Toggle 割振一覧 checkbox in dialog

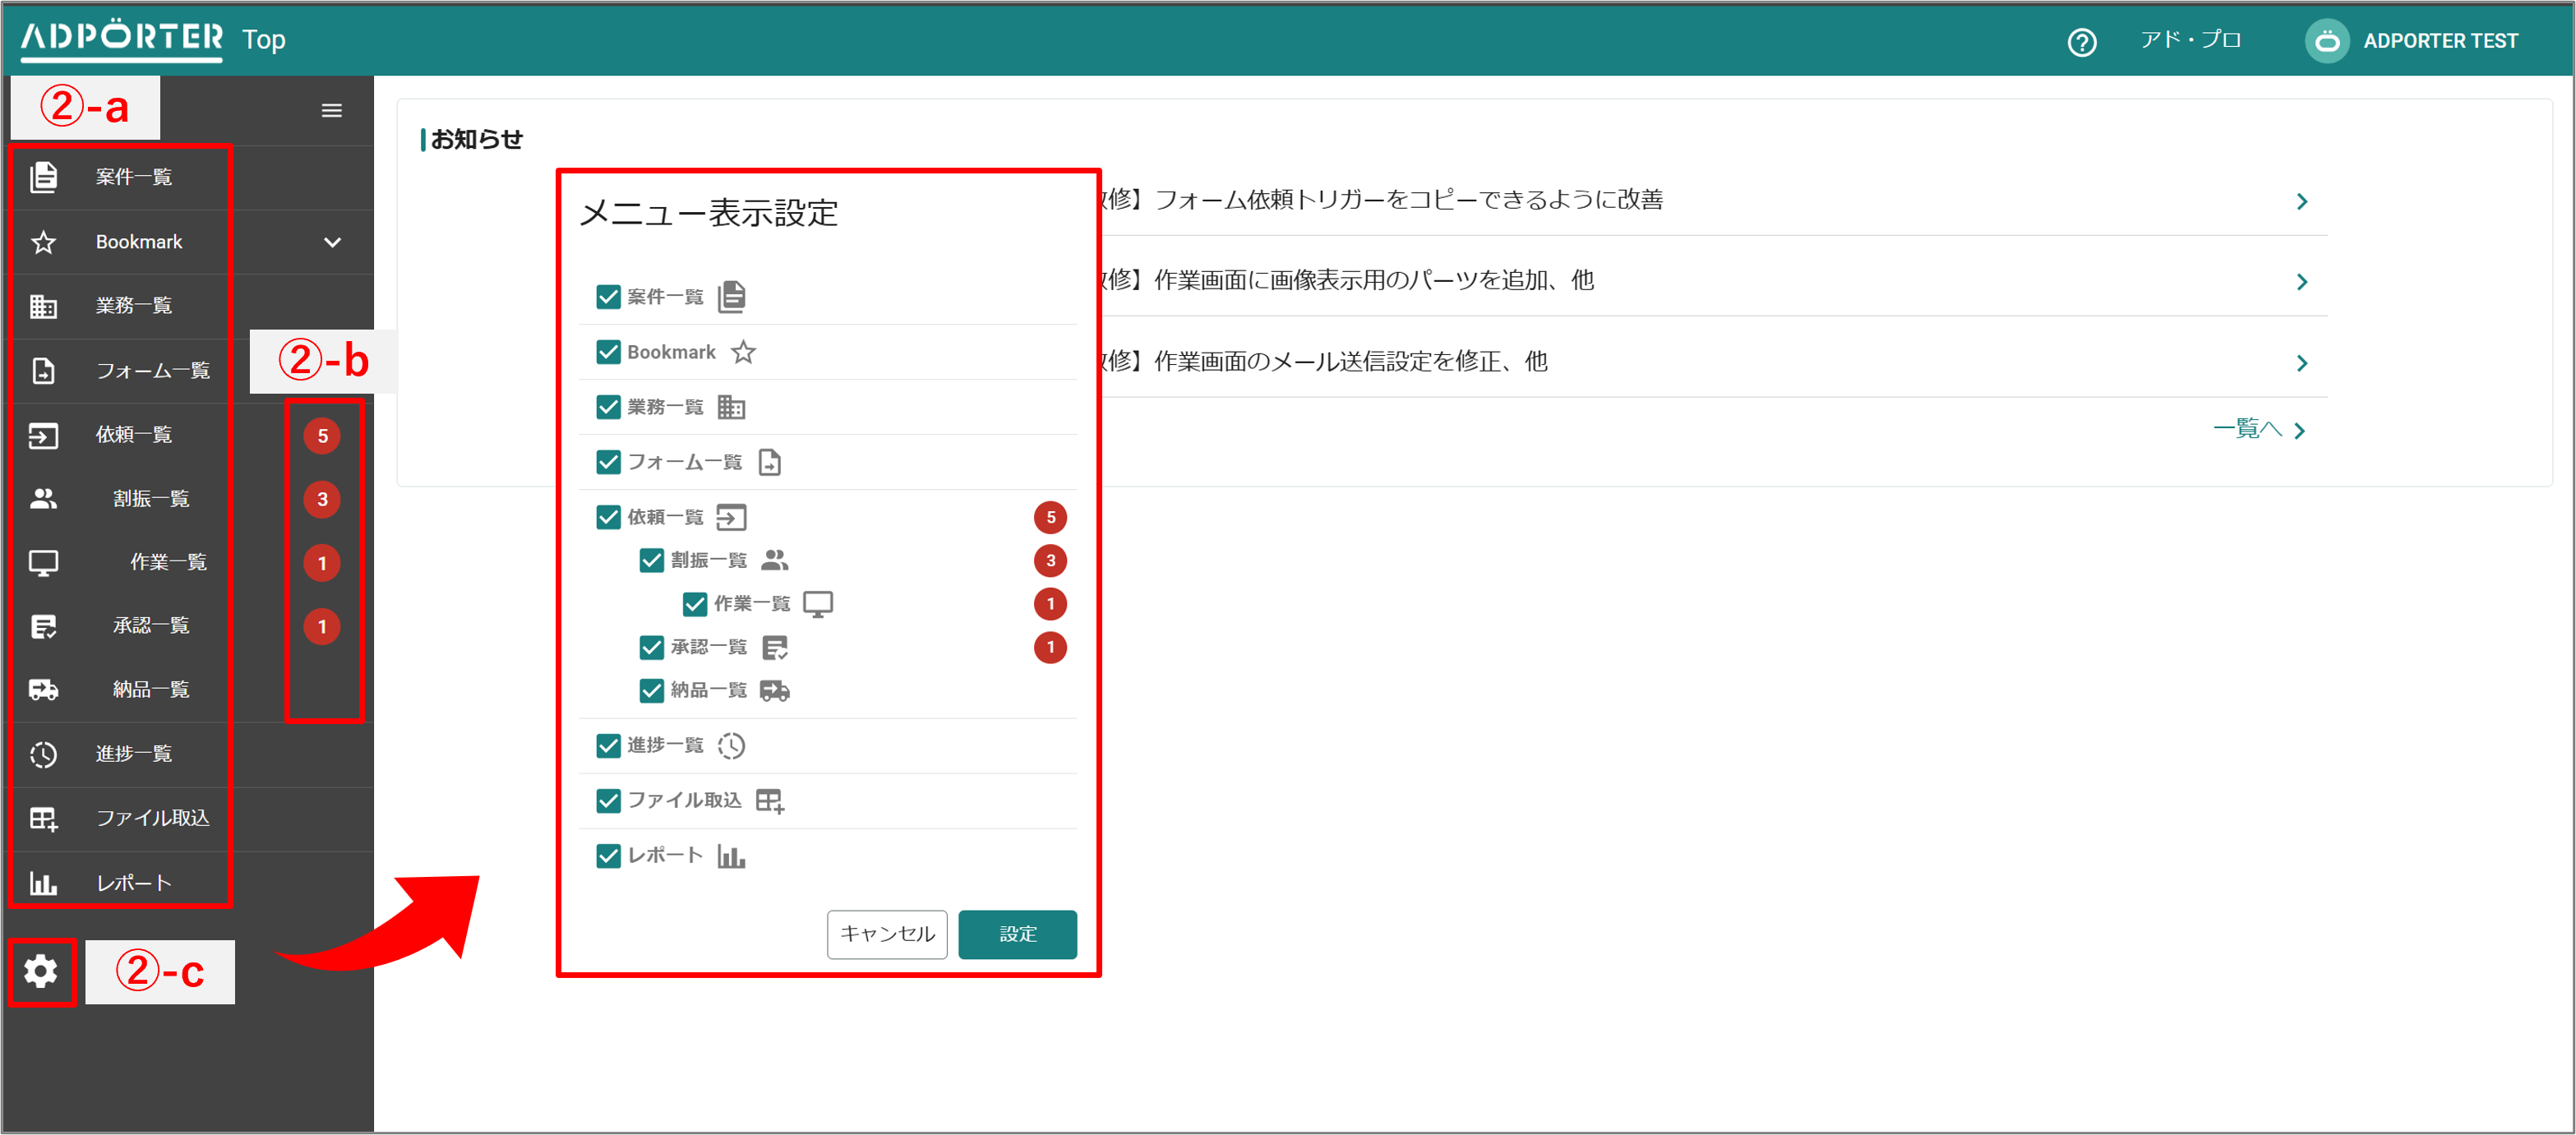[652, 560]
